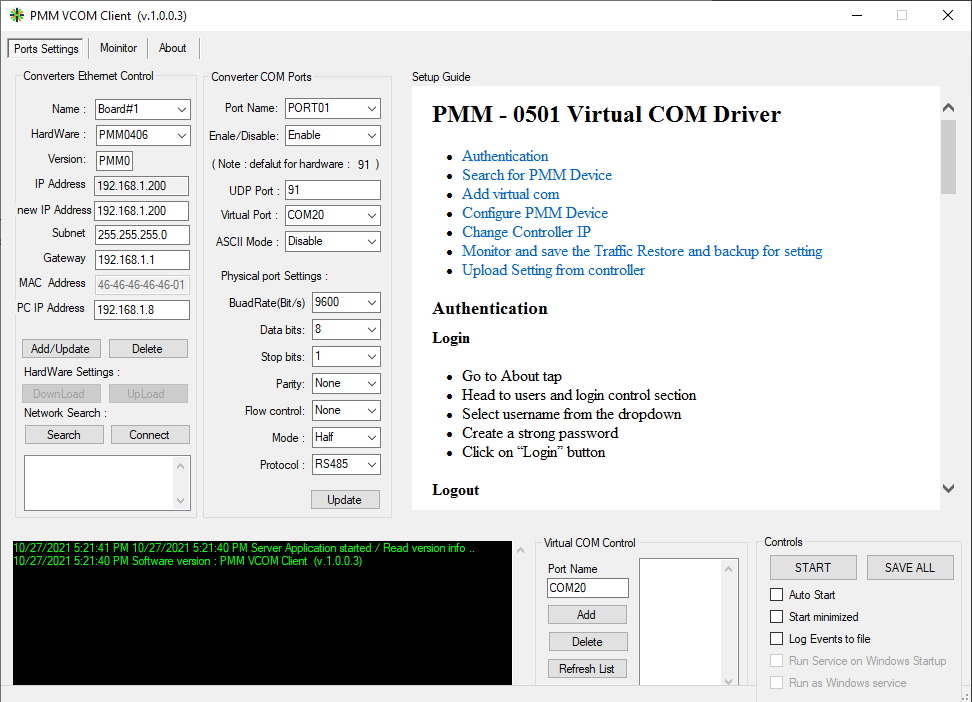Click the Network Search button
Screen dimensions: 972x702
pyautogui.click(x=64, y=435)
